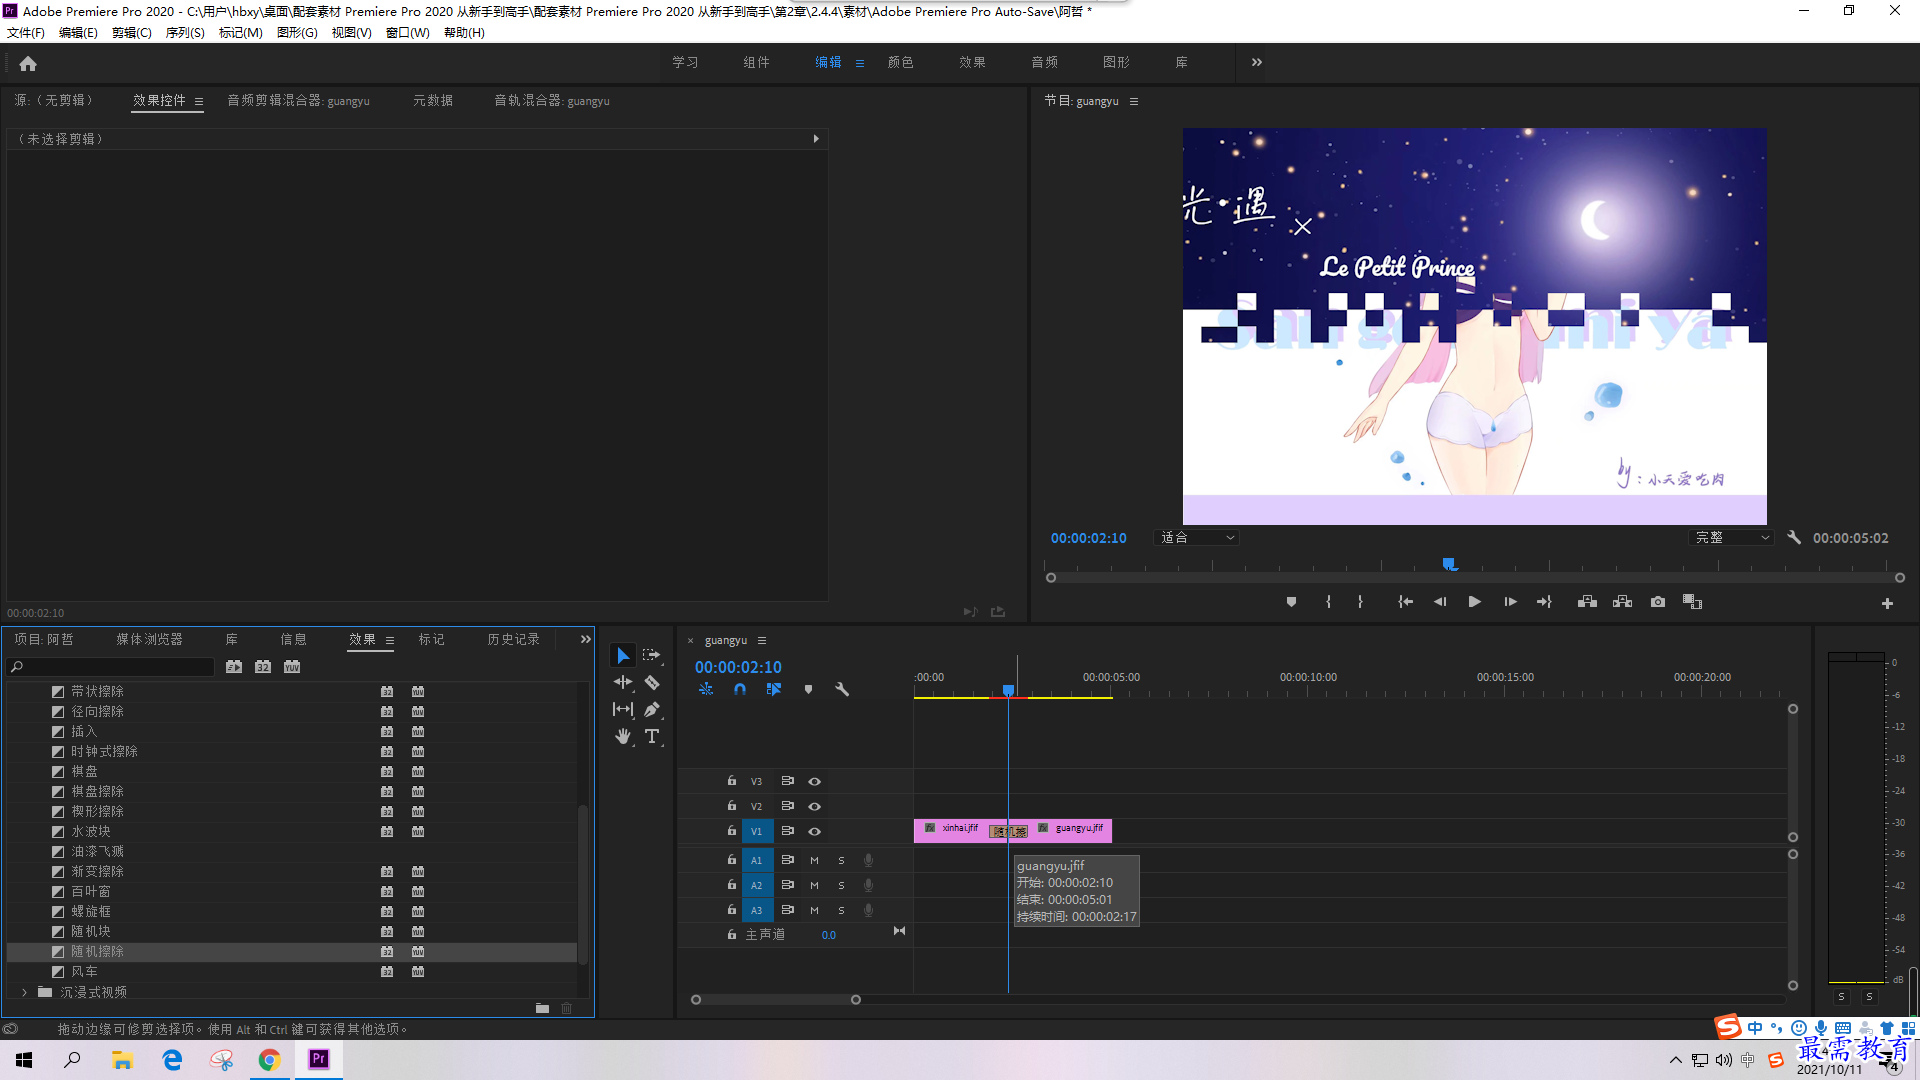Open the zoom level dropdown 适合
The height and width of the screenshot is (1080, 1920).
(x=1197, y=537)
